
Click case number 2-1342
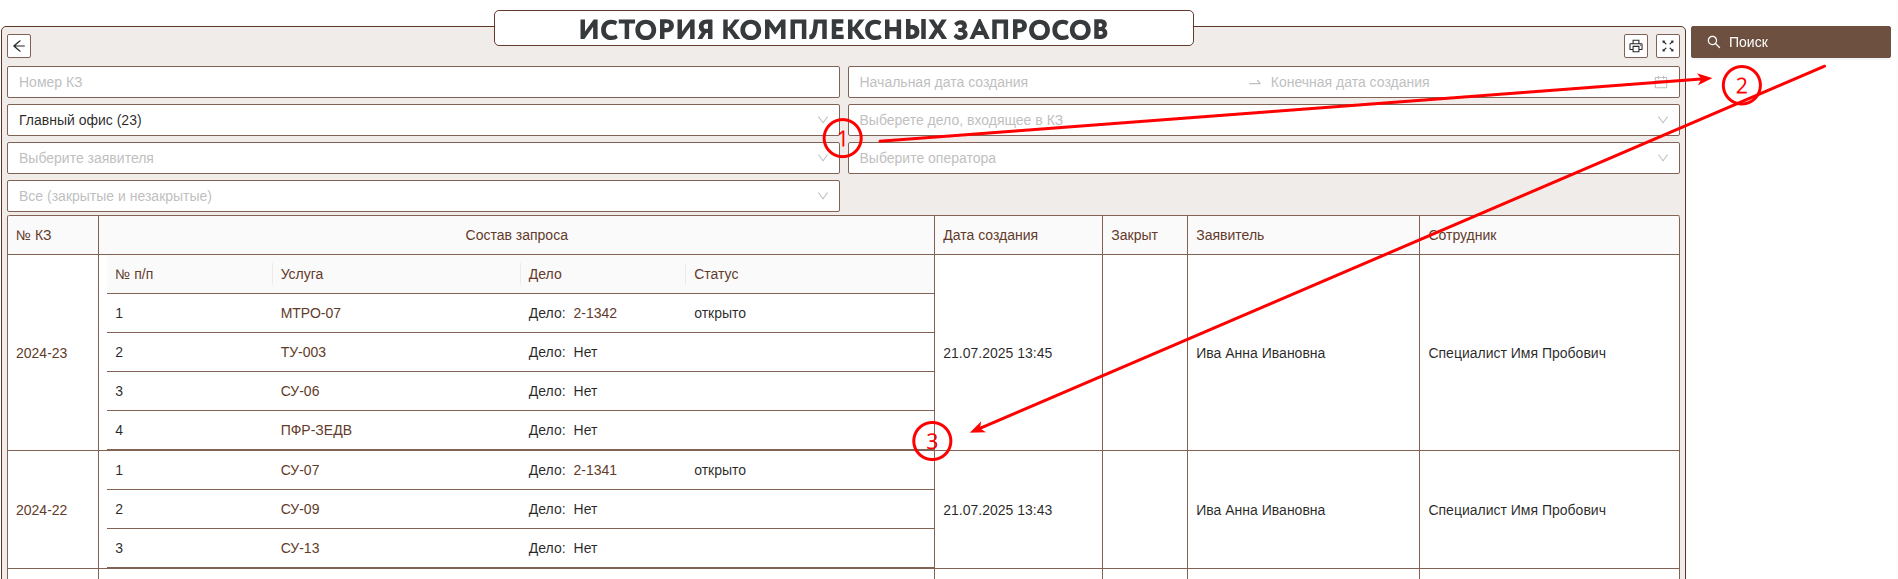point(594,313)
